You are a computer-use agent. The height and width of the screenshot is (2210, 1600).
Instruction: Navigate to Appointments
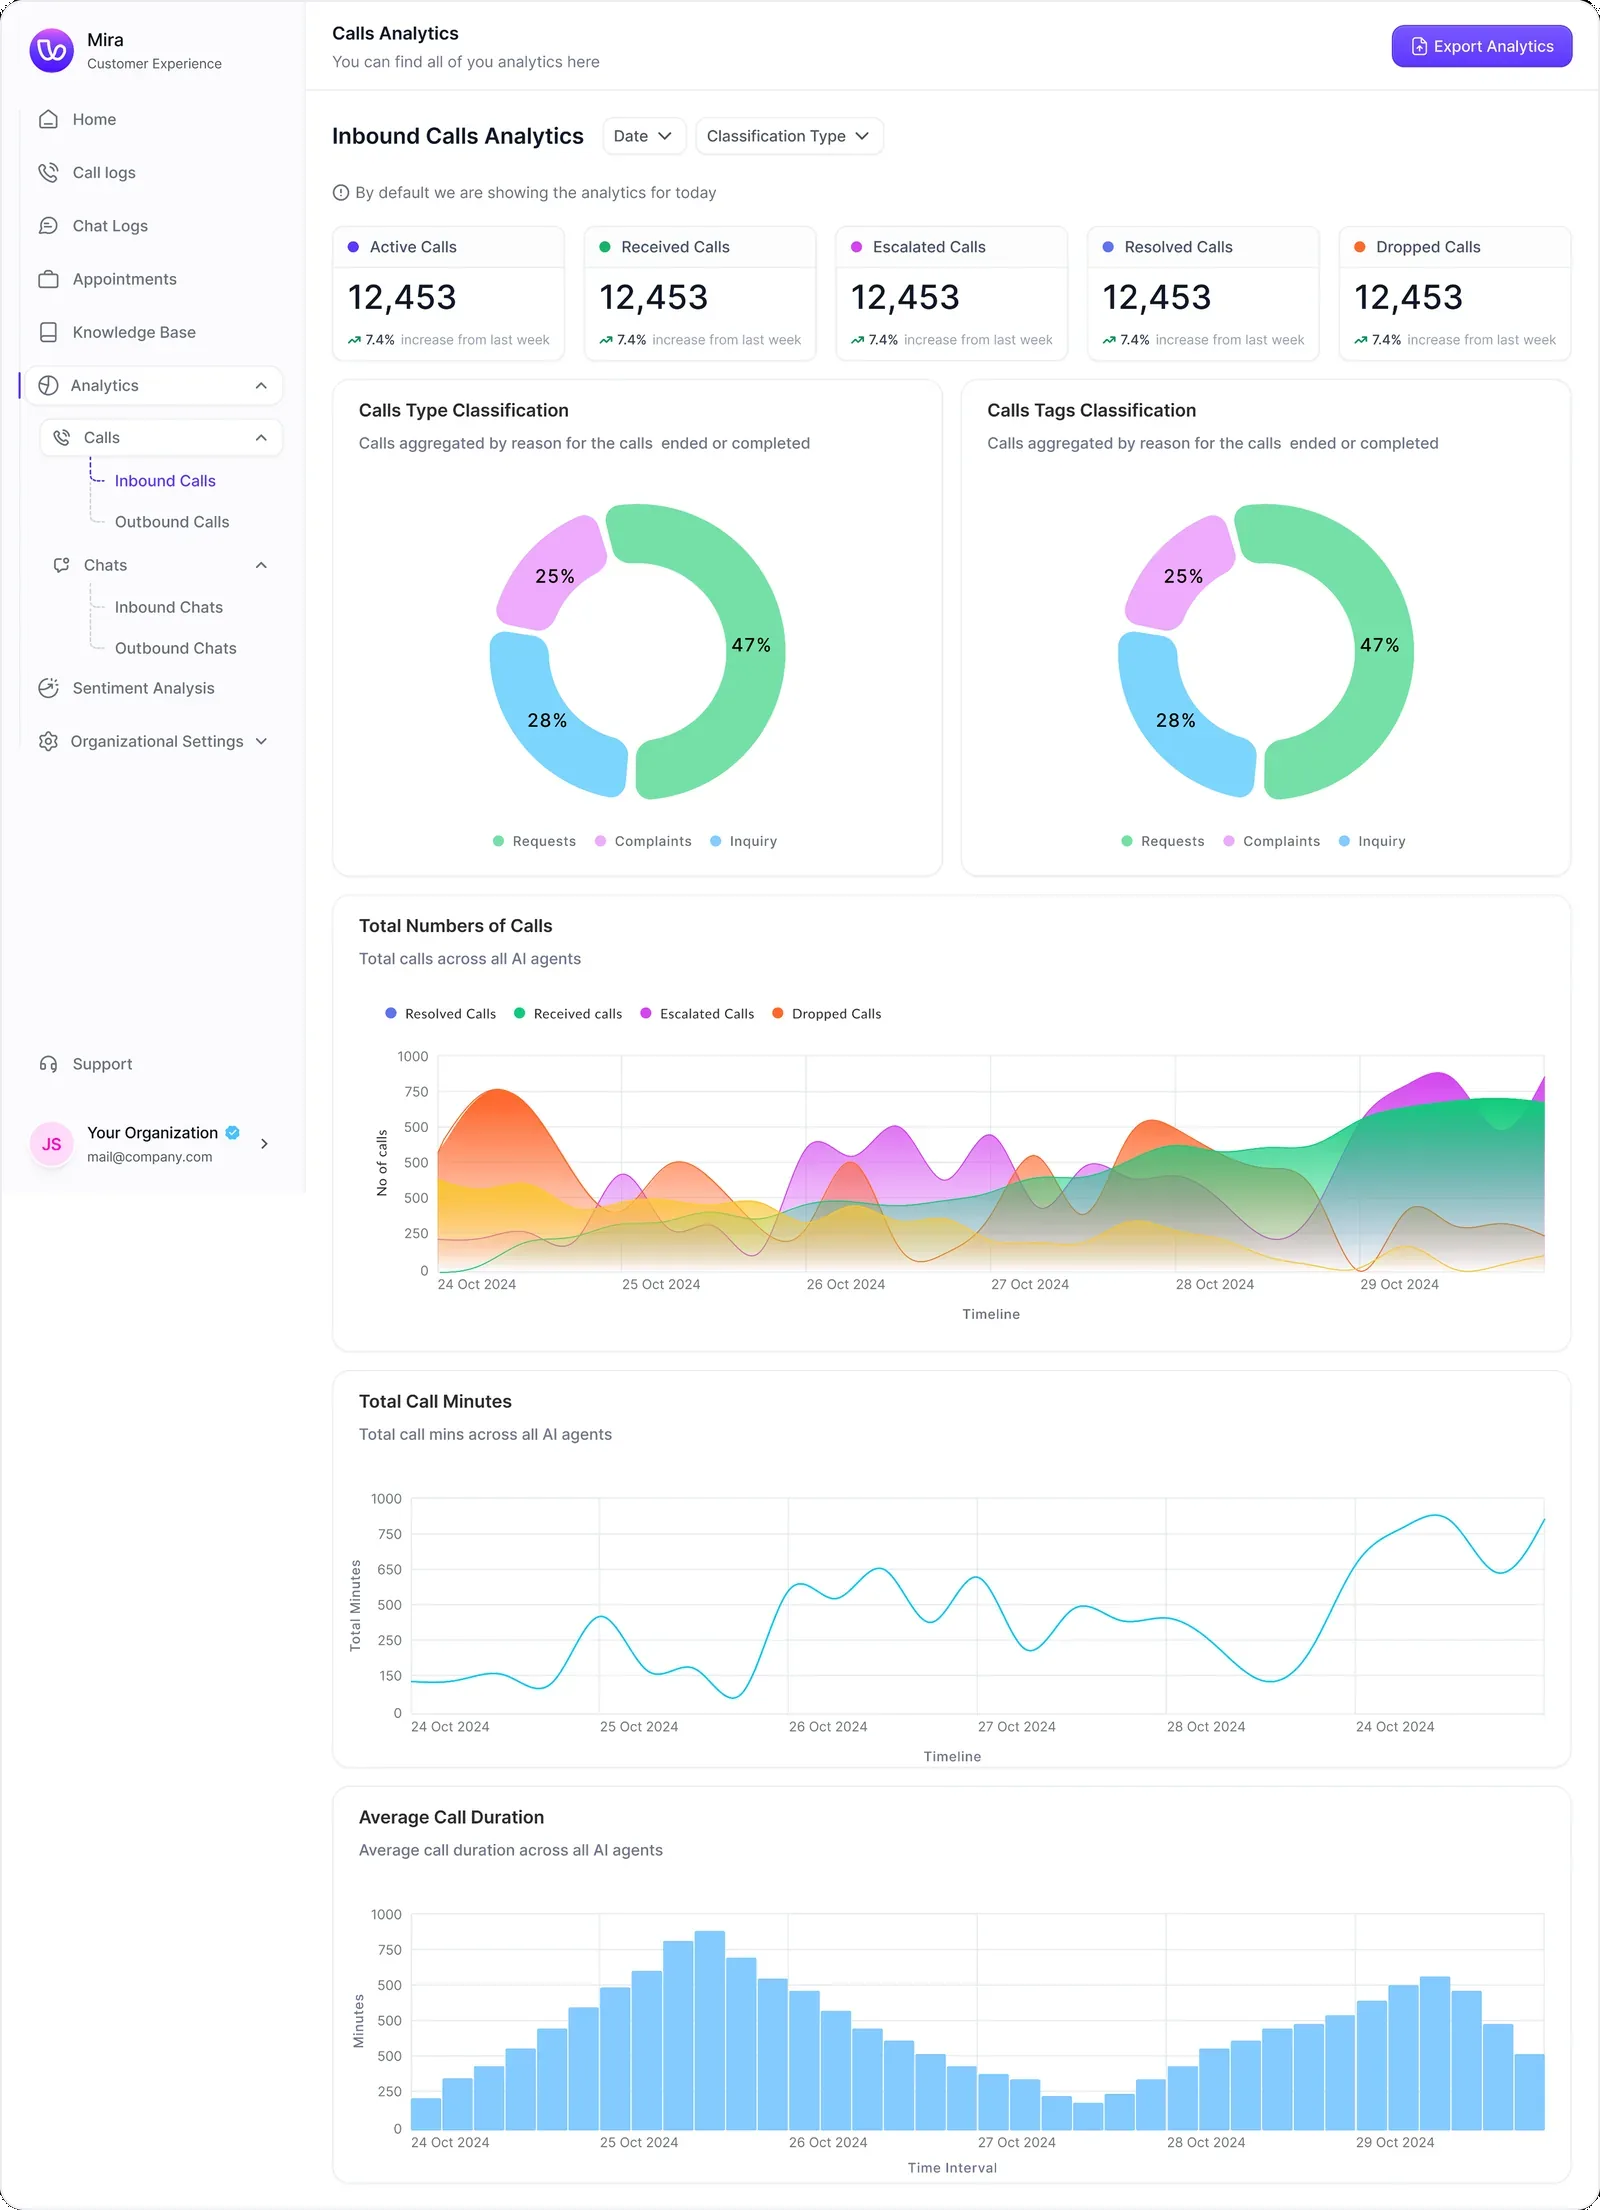pyautogui.click(x=124, y=279)
